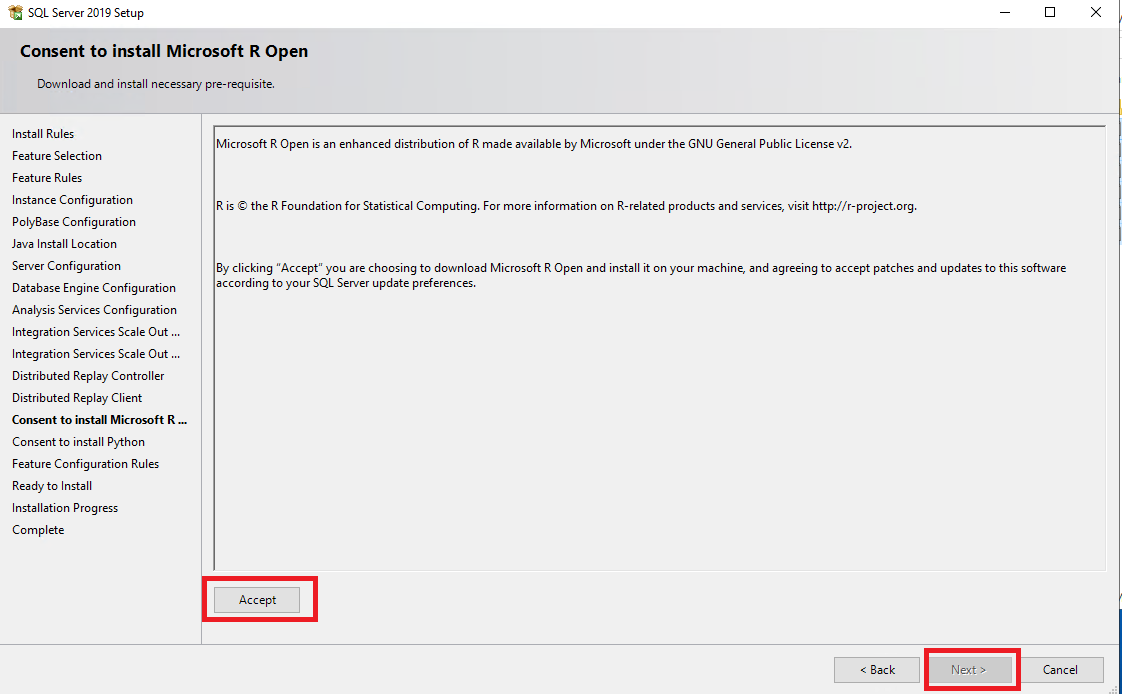
Task: Click the license text box about Microsoft R Open
Action: (660, 348)
